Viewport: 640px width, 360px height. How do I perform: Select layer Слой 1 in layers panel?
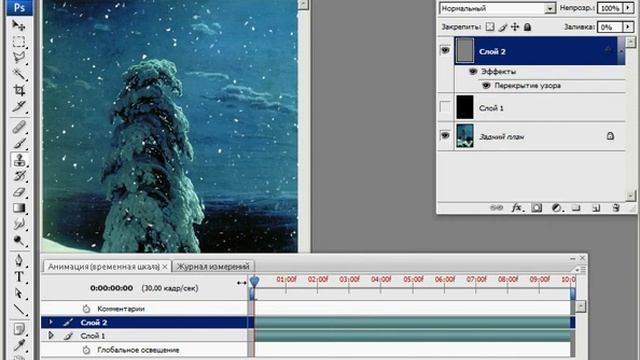point(540,107)
